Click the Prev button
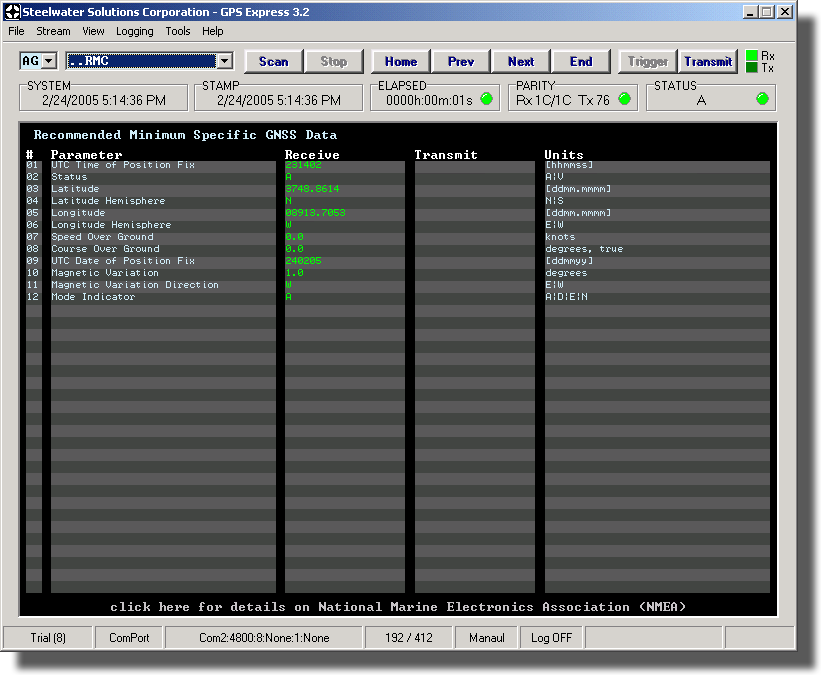Image resolution: width=821 pixels, height=675 pixels. 461,62
